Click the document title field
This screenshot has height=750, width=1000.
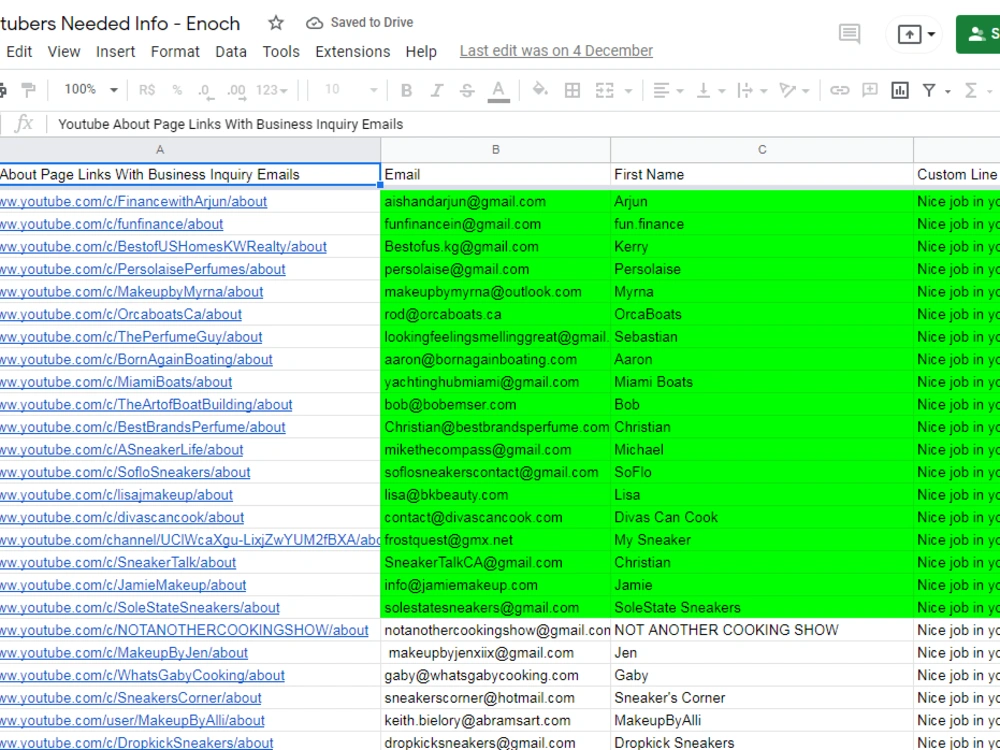point(121,24)
